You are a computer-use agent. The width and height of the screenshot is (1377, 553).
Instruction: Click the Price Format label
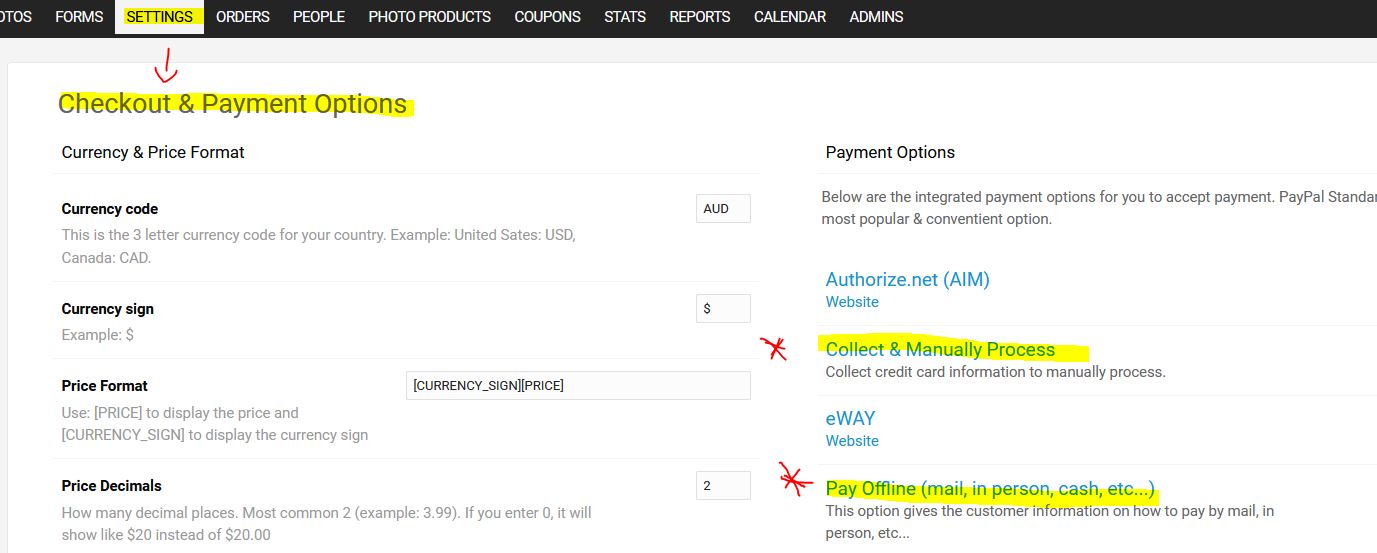click(105, 386)
